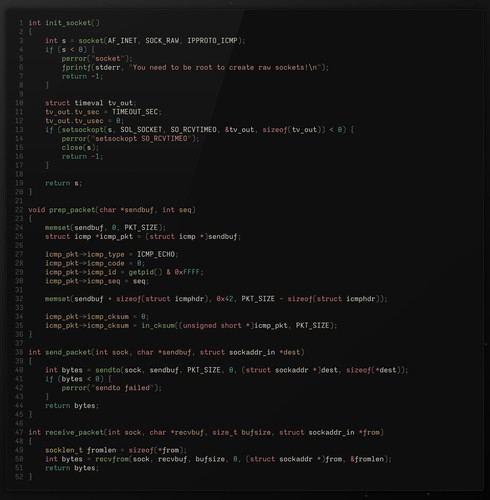Click *icmp_pkt declaration on line 25
This screenshot has height=500, width=490.
114,236
